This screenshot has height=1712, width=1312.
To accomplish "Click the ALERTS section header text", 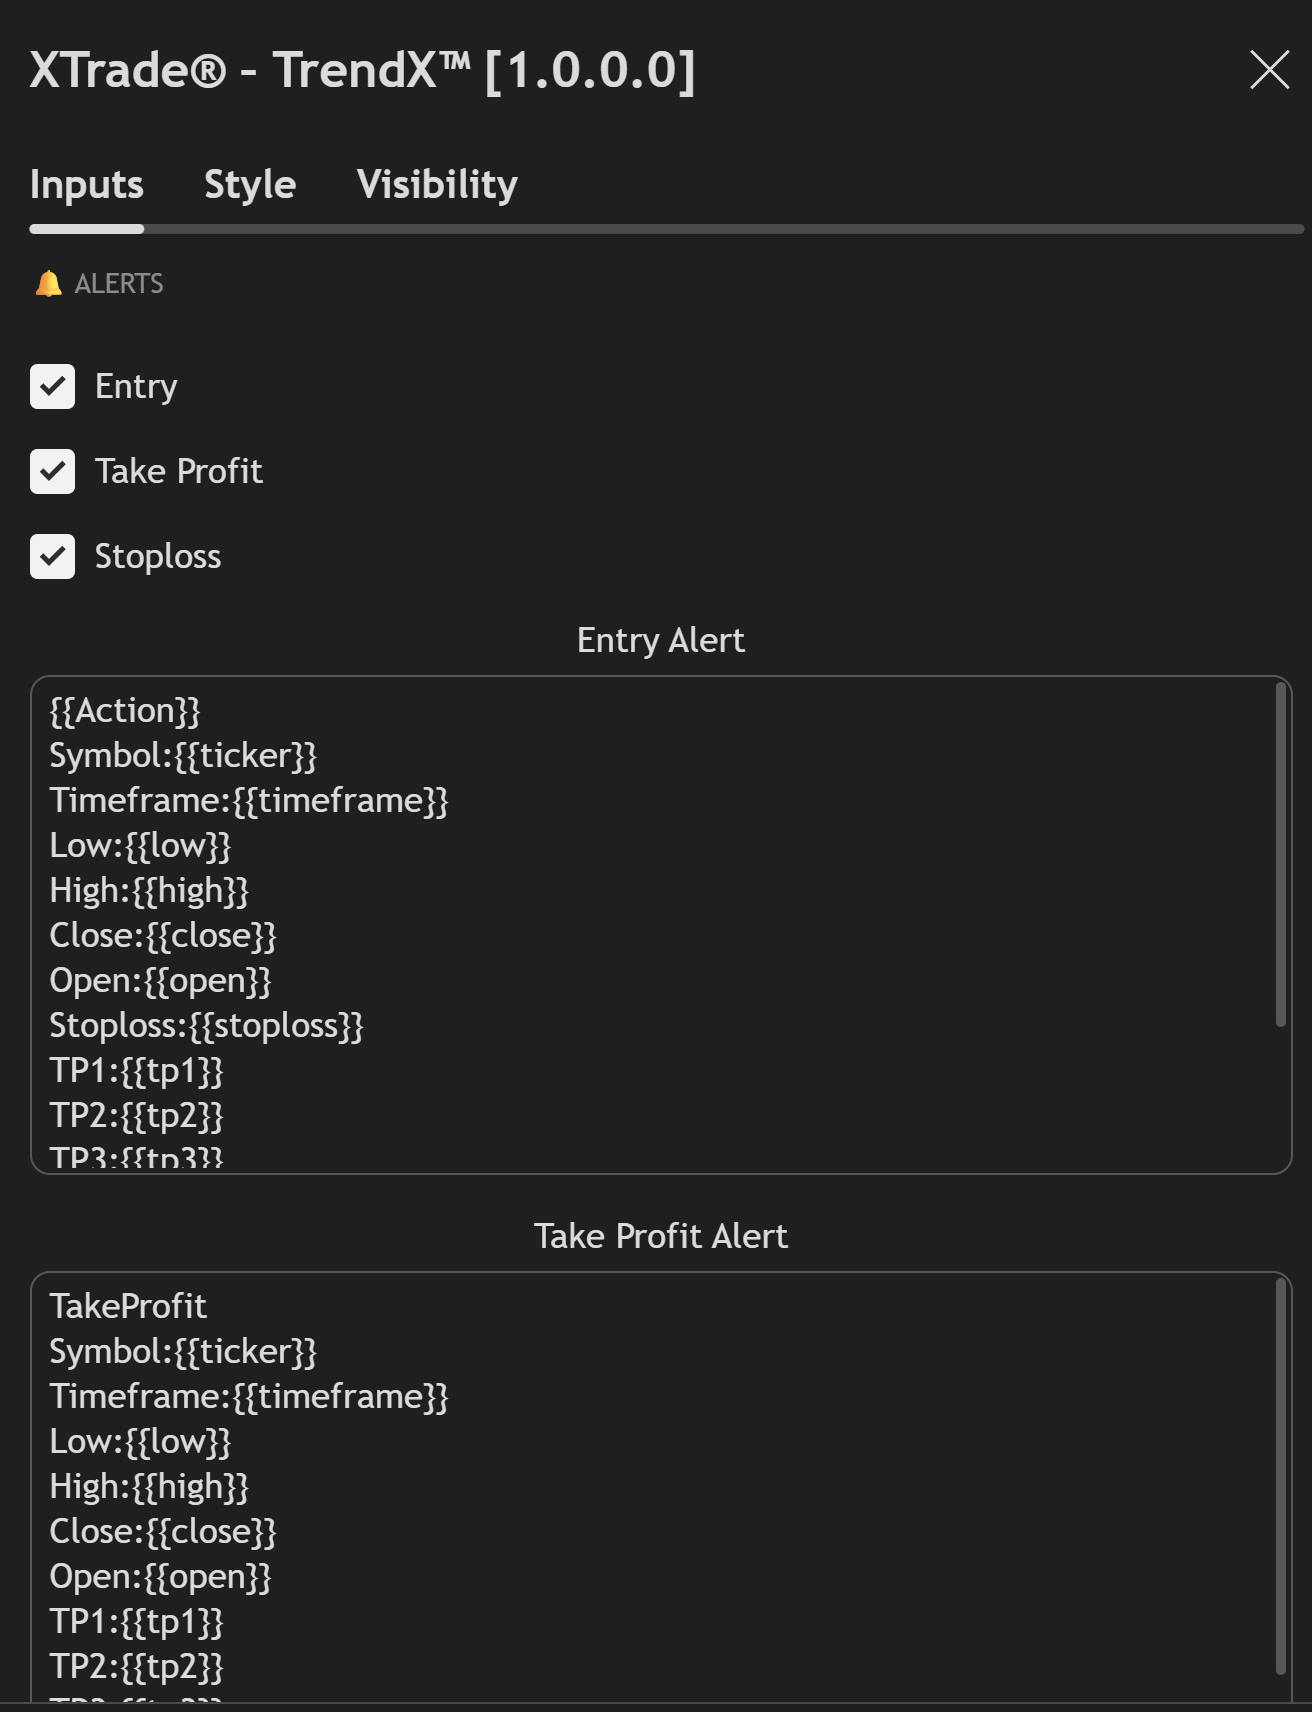I will 119,284.
